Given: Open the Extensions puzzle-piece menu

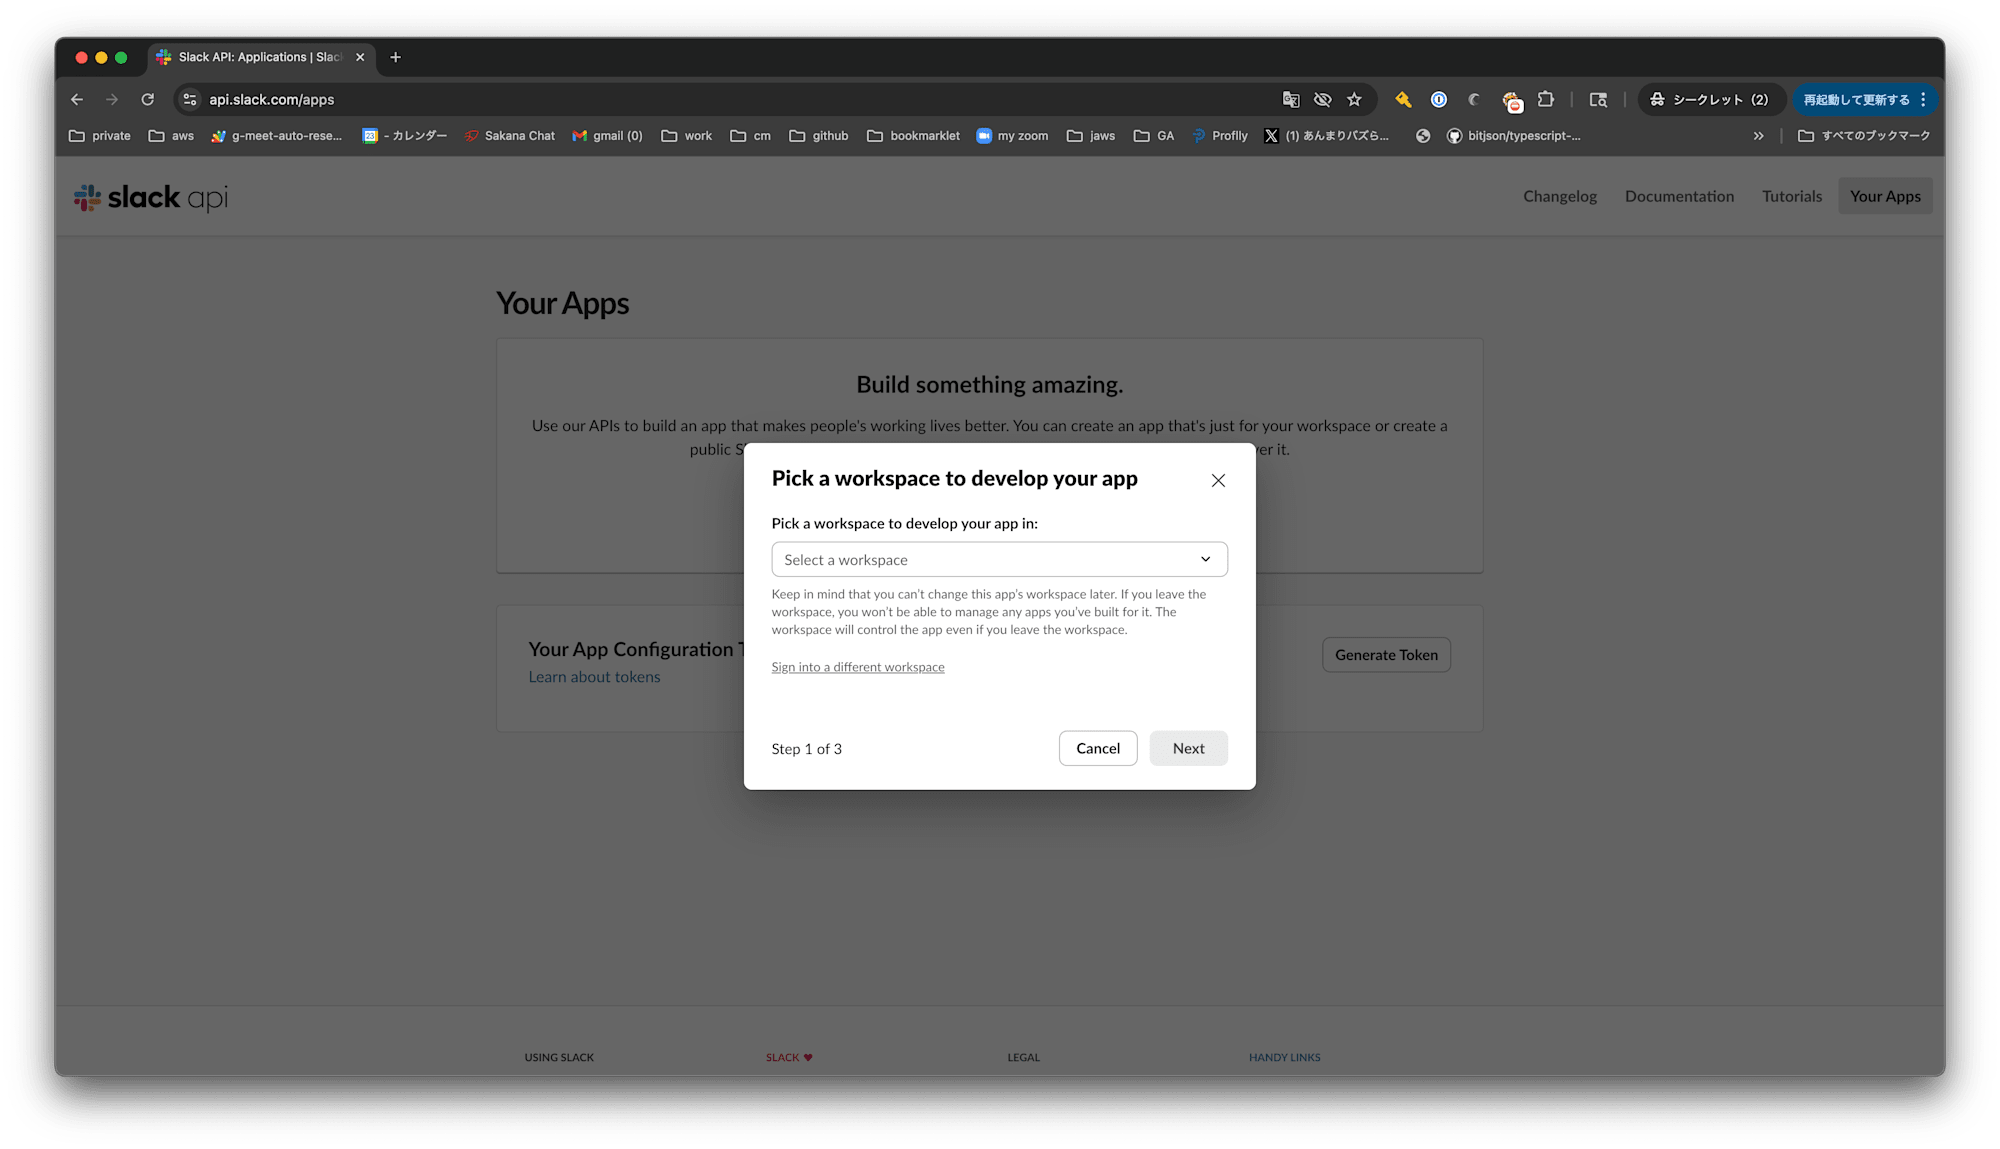Looking at the screenshot, I should pos(1546,99).
